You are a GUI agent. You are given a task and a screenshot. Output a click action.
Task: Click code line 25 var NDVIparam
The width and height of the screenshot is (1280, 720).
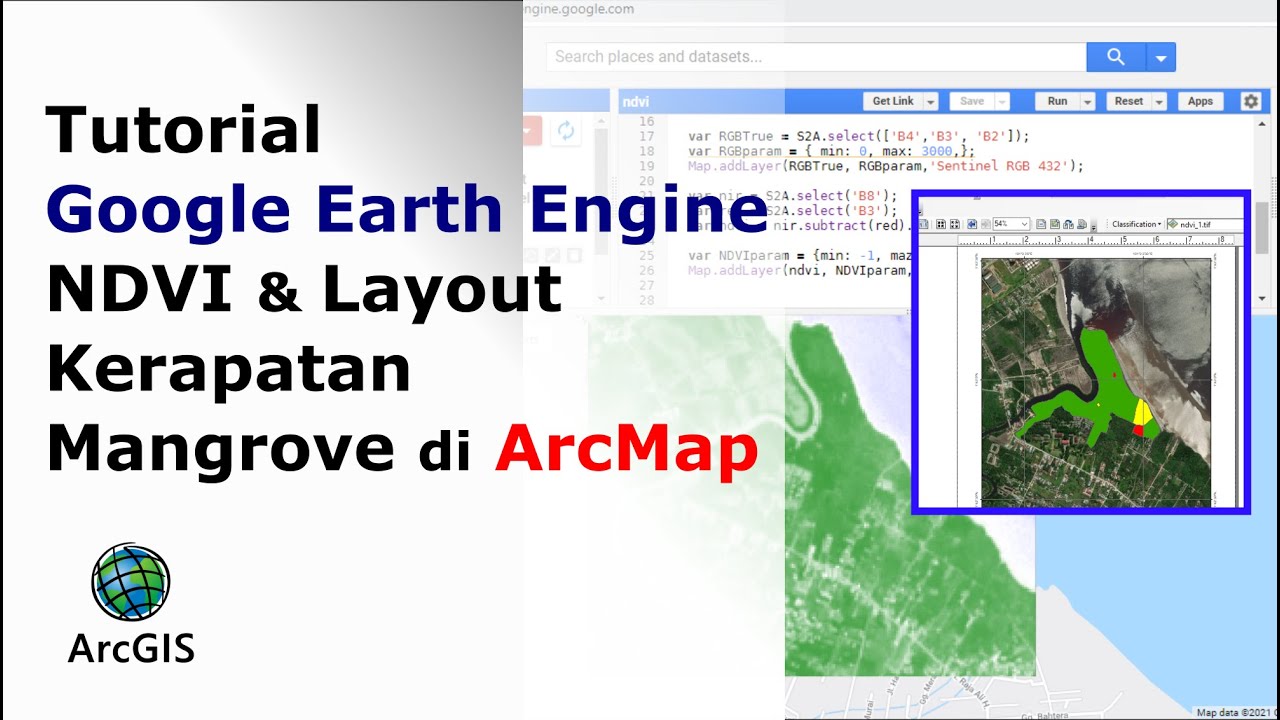coord(800,256)
